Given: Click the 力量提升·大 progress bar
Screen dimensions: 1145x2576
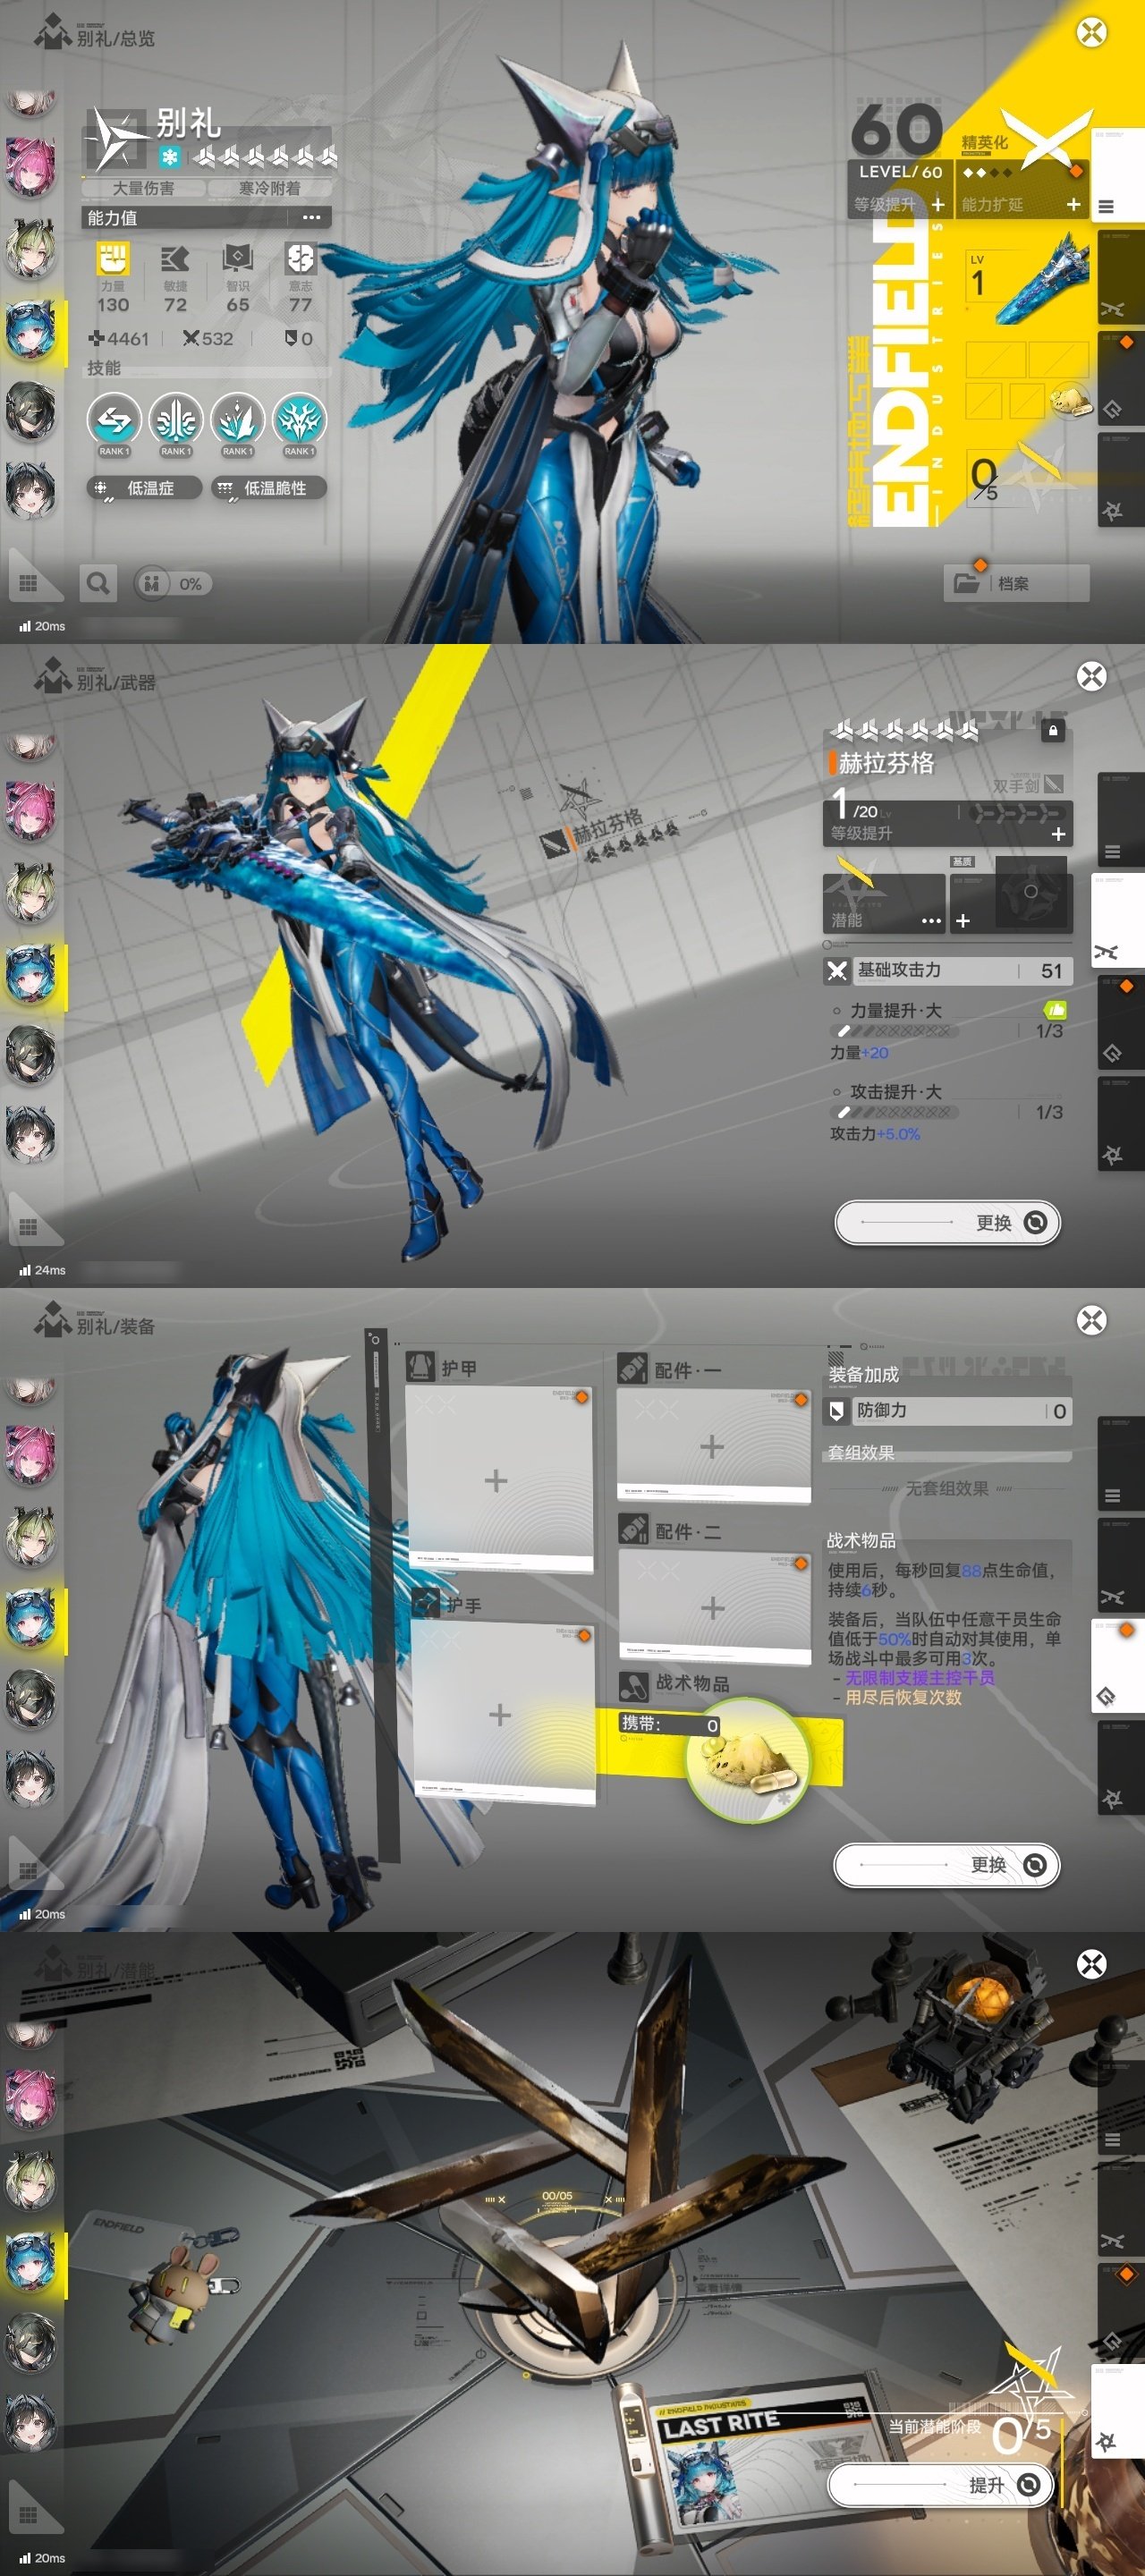Looking at the screenshot, I should (893, 1030).
